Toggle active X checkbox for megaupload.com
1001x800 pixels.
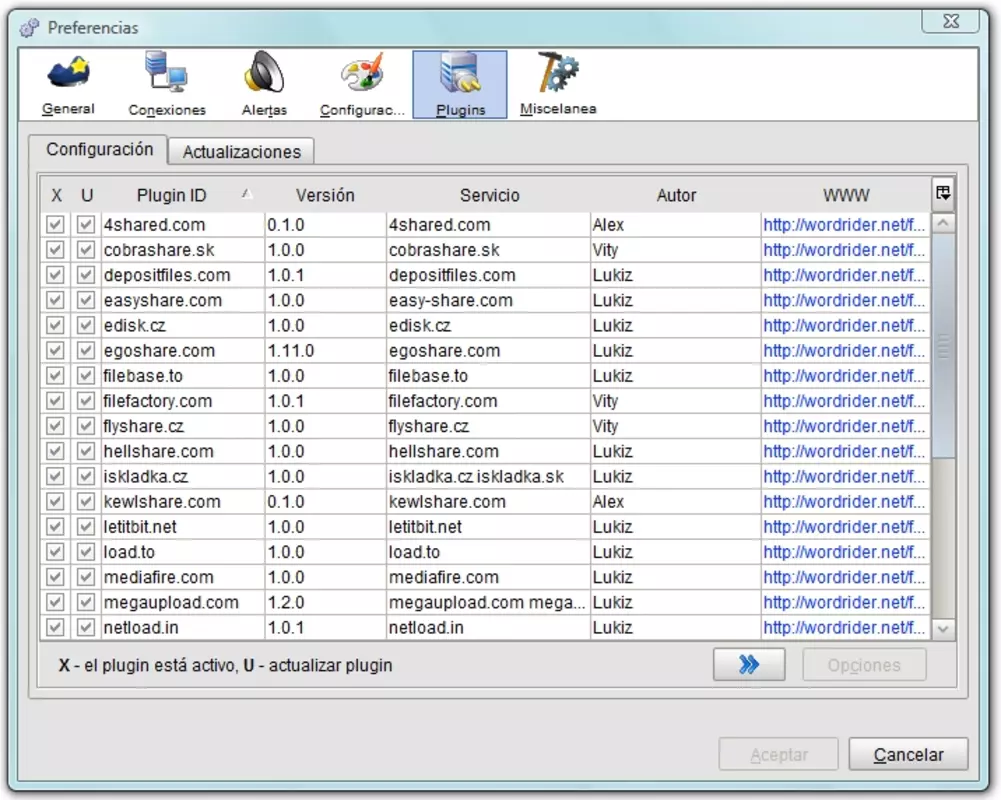click(56, 602)
